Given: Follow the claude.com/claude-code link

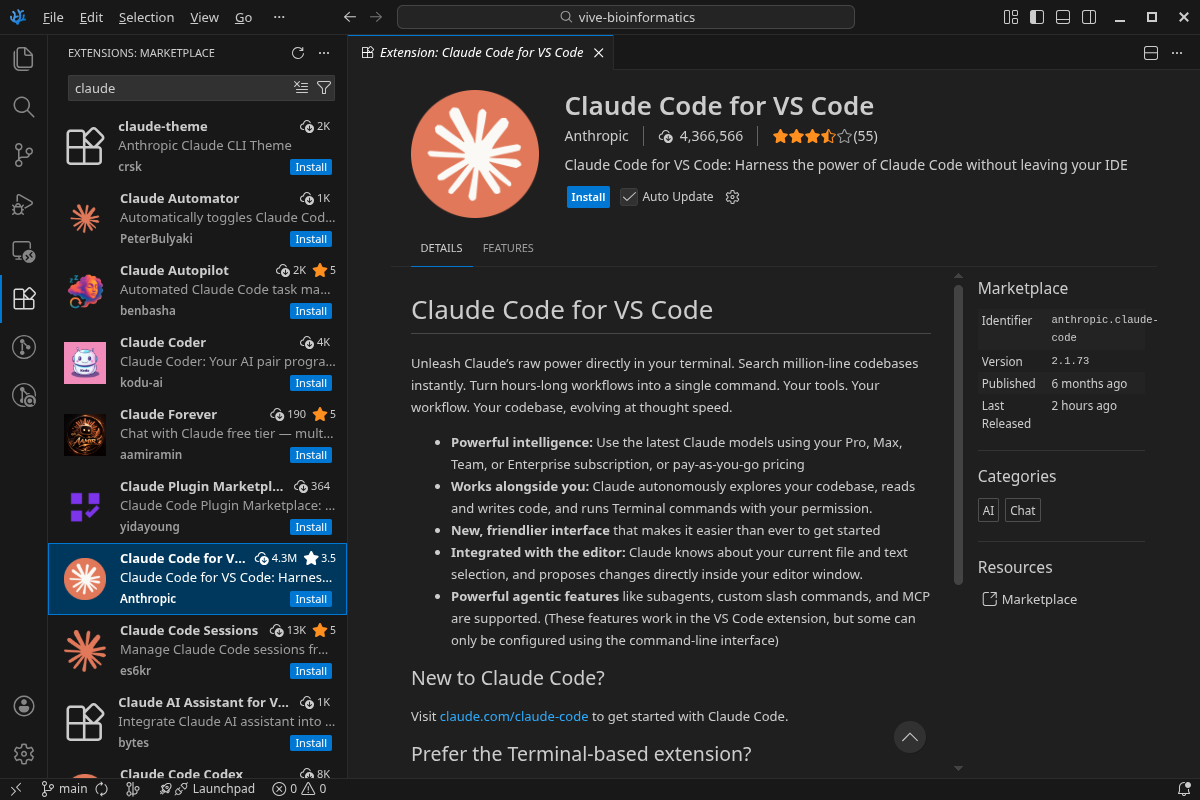Looking at the screenshot, I should (x=513, y=715).
